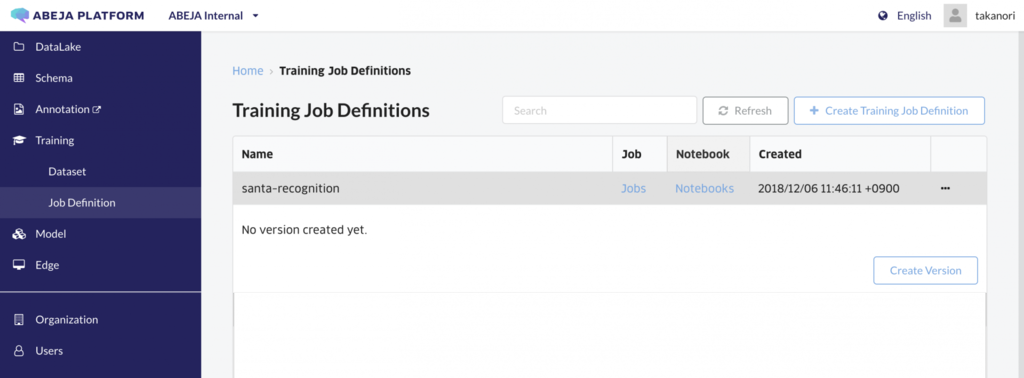Image resolution: width=1024 pixels, height=378 pixels.
Task: Click Create Training Job Definition button
Action: click(x=889, y=110)
